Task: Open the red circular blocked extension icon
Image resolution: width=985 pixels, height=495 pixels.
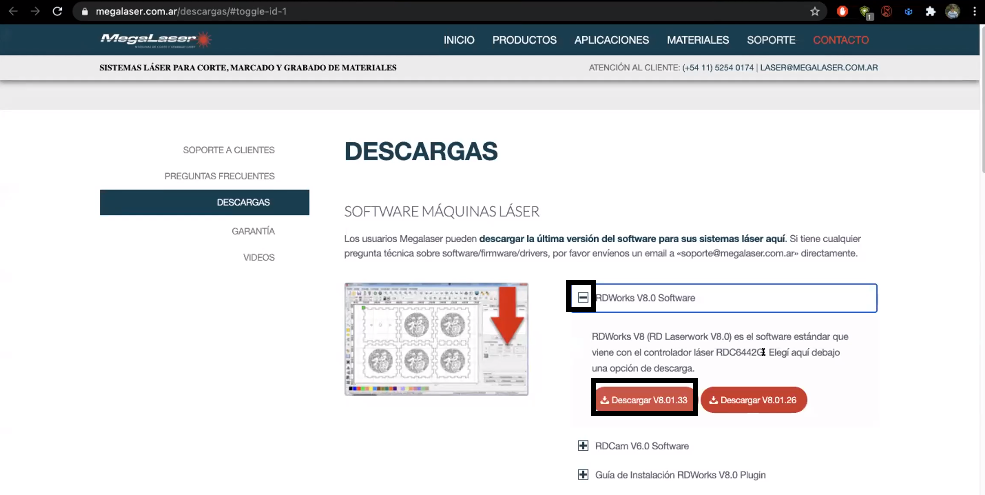Action: tap(886, 11)
